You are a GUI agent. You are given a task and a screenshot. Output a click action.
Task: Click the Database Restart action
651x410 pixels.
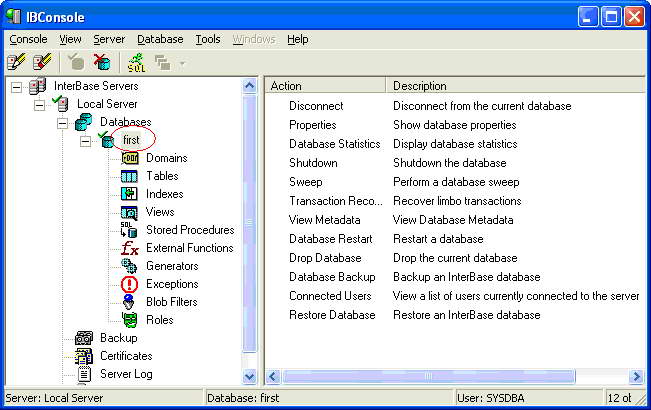point(331,239)
